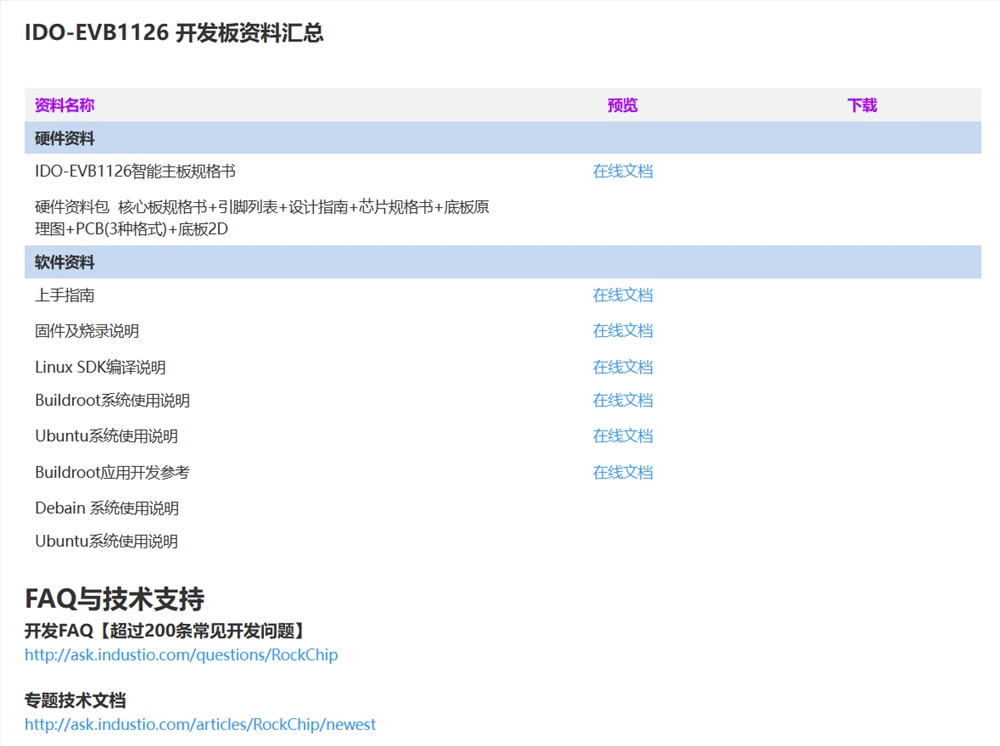Click the 硬件资料包 description text
The height and width of the screenshot is (746, 1000).
click(x=262, y=217)
